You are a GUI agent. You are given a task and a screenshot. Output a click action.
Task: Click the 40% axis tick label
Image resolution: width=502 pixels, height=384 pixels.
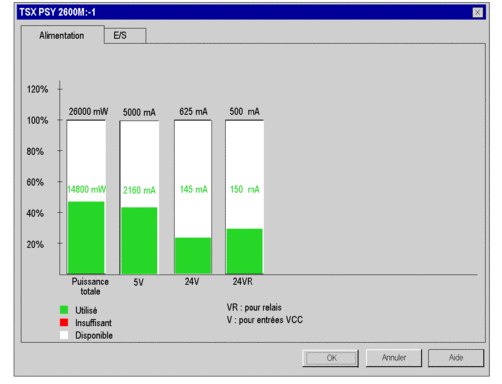pos(35,213)
